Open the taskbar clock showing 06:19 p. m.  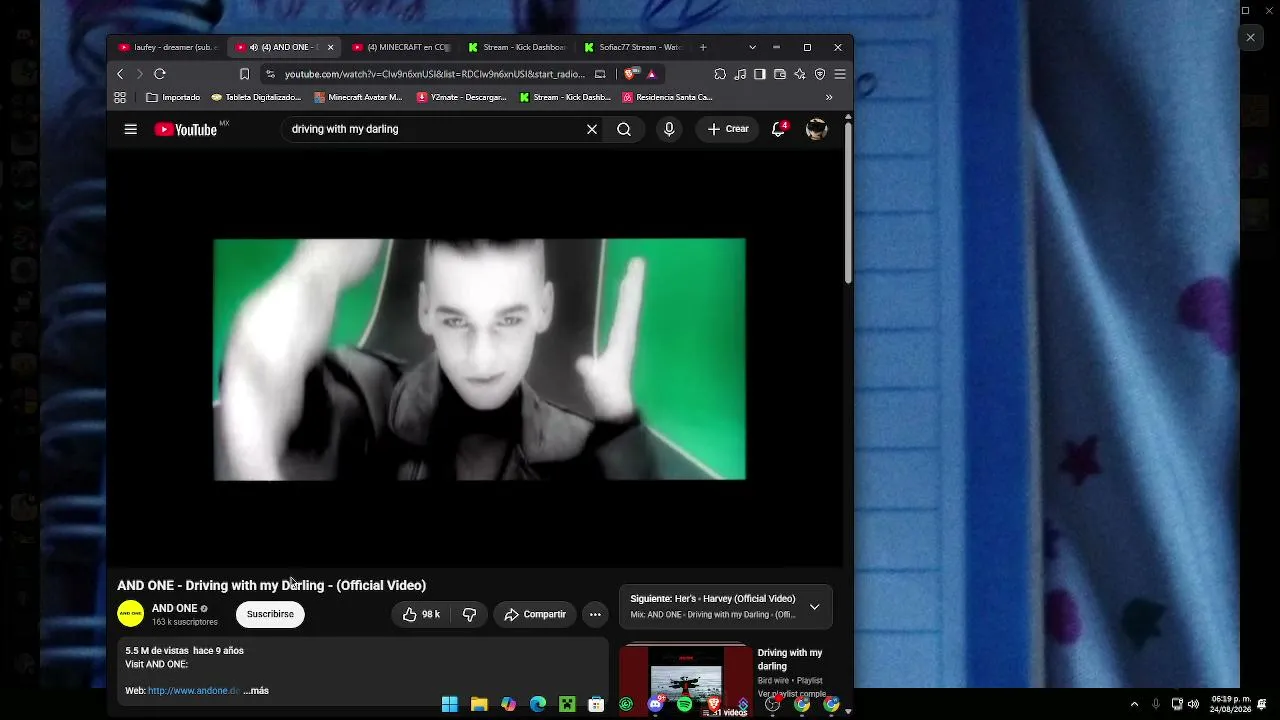[1230, 704]
